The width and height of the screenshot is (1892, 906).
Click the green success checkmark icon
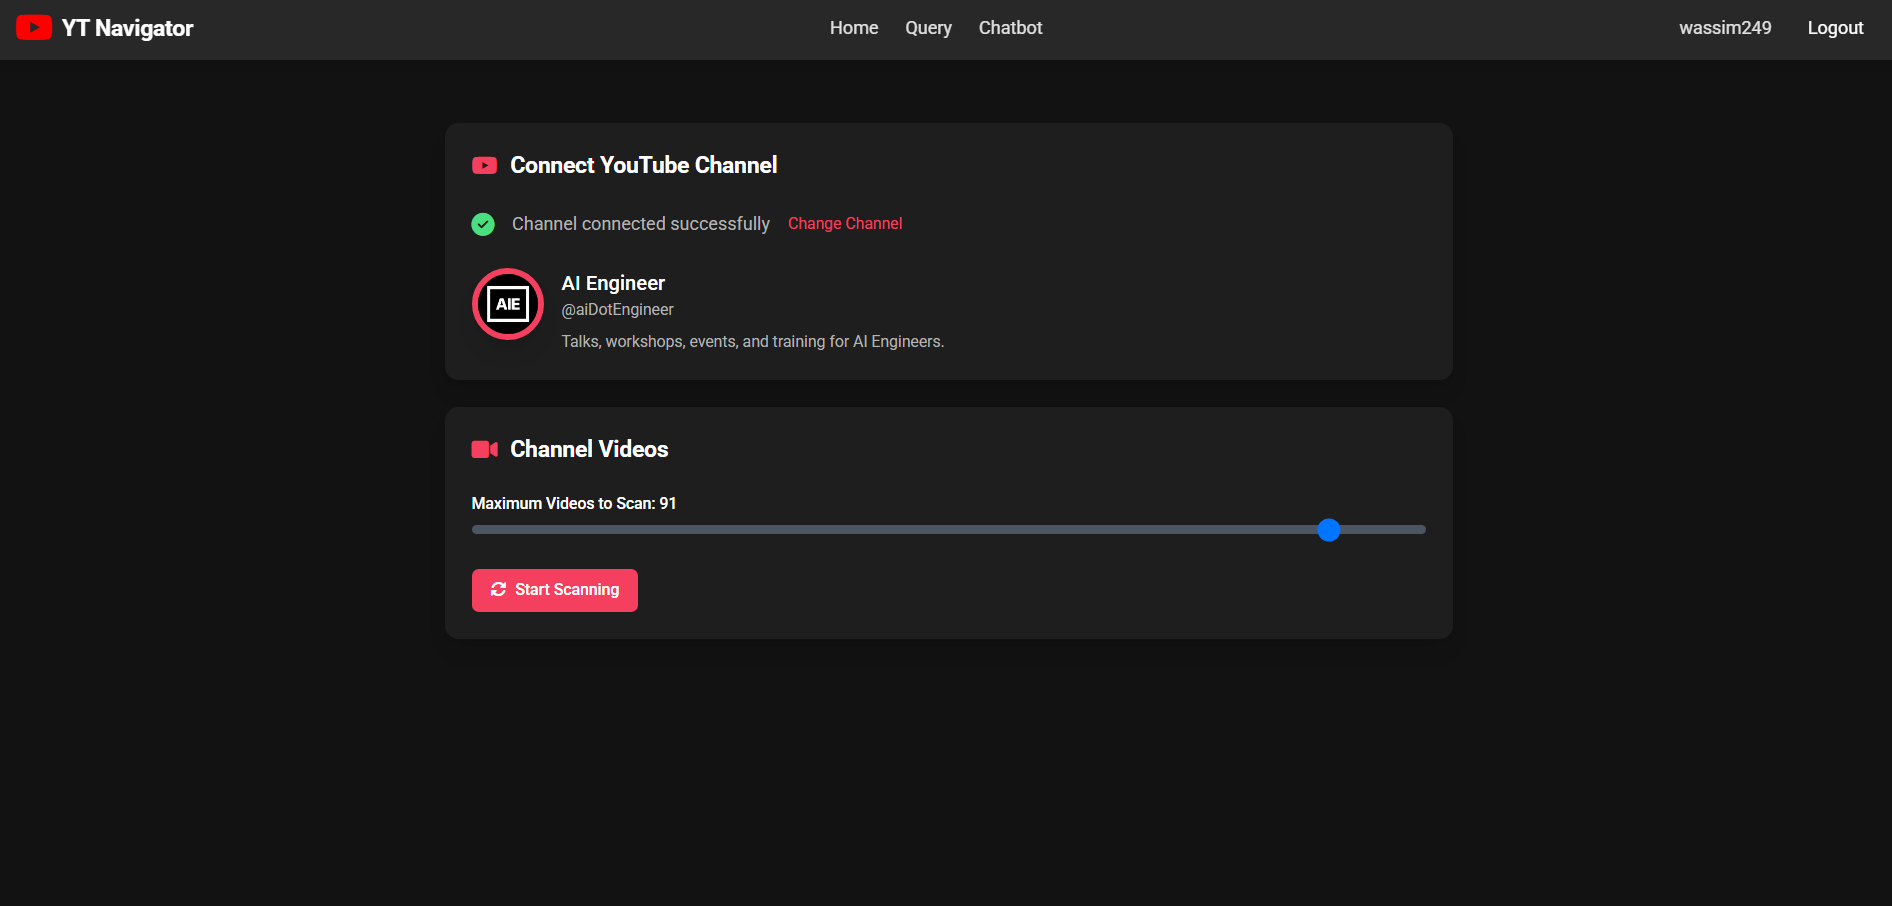tap(483, 224)
